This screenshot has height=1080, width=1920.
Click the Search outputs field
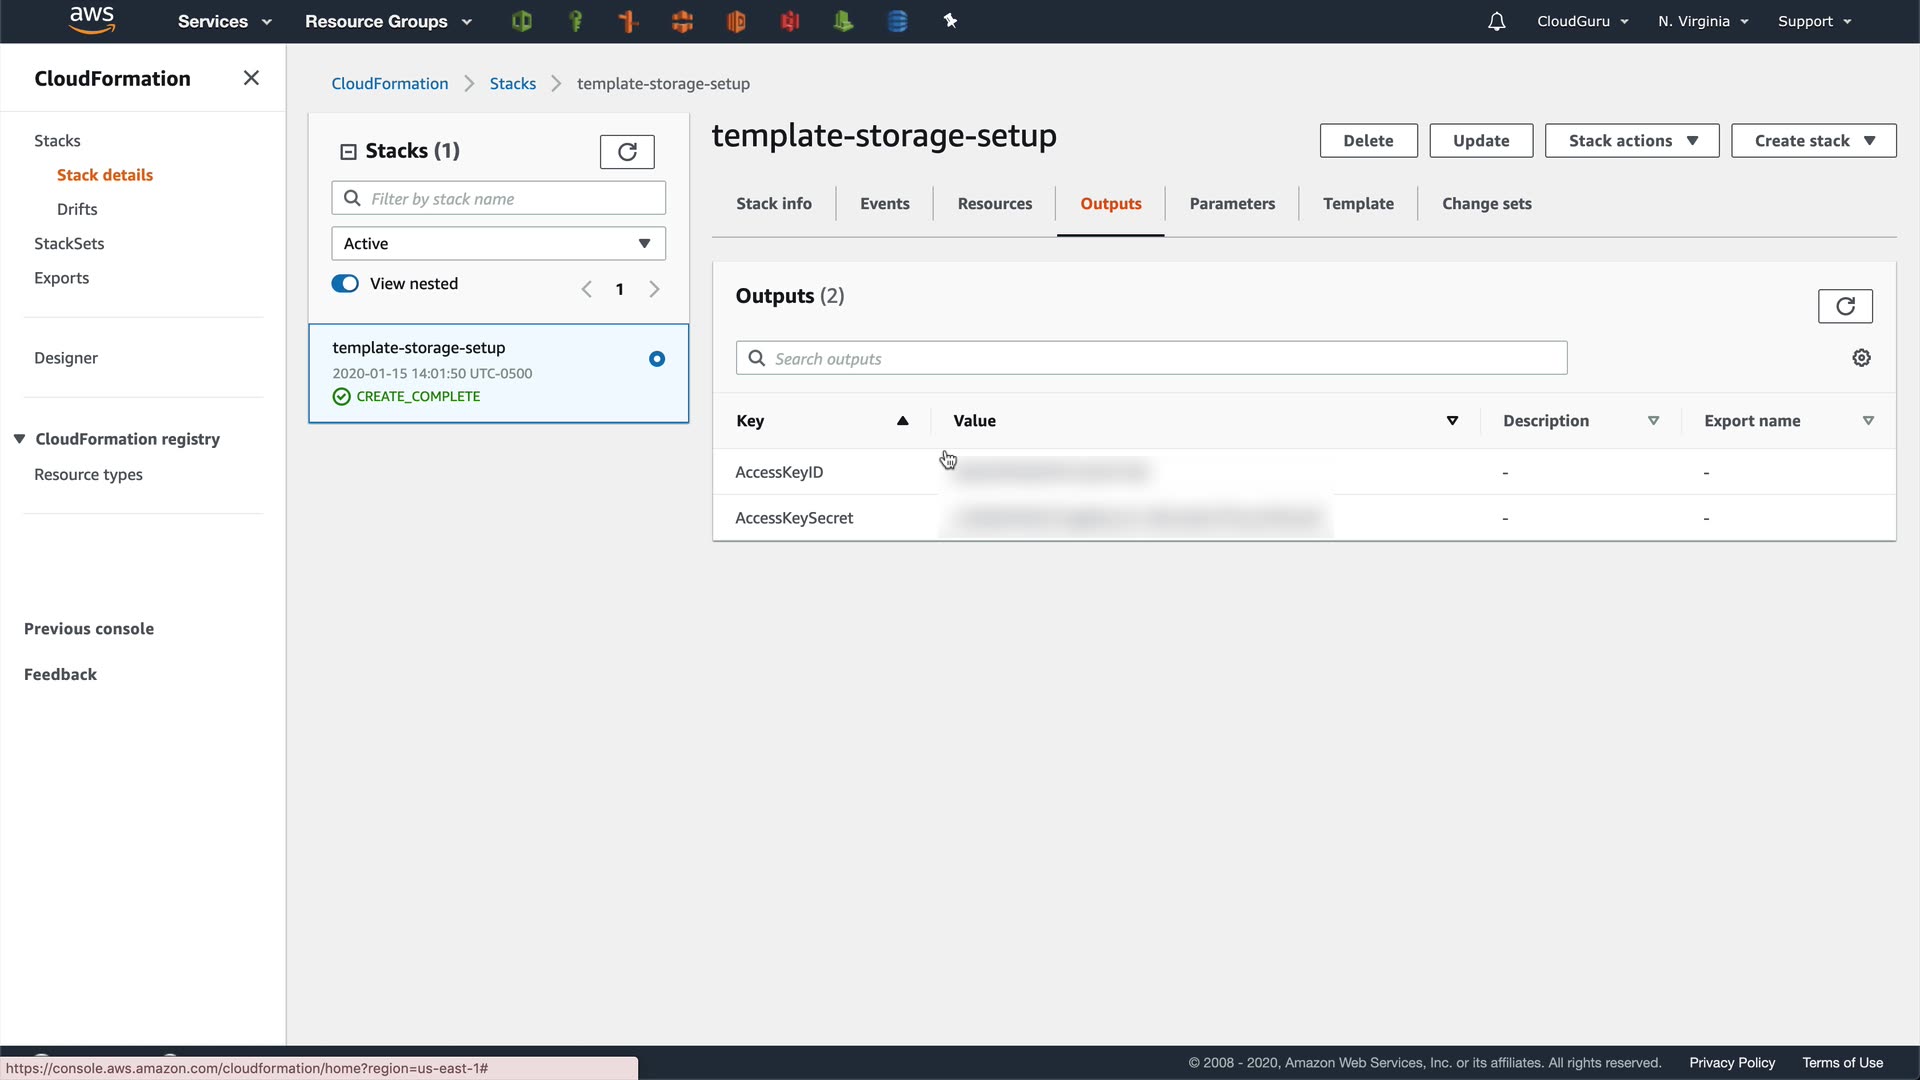tap(1150, 359)
